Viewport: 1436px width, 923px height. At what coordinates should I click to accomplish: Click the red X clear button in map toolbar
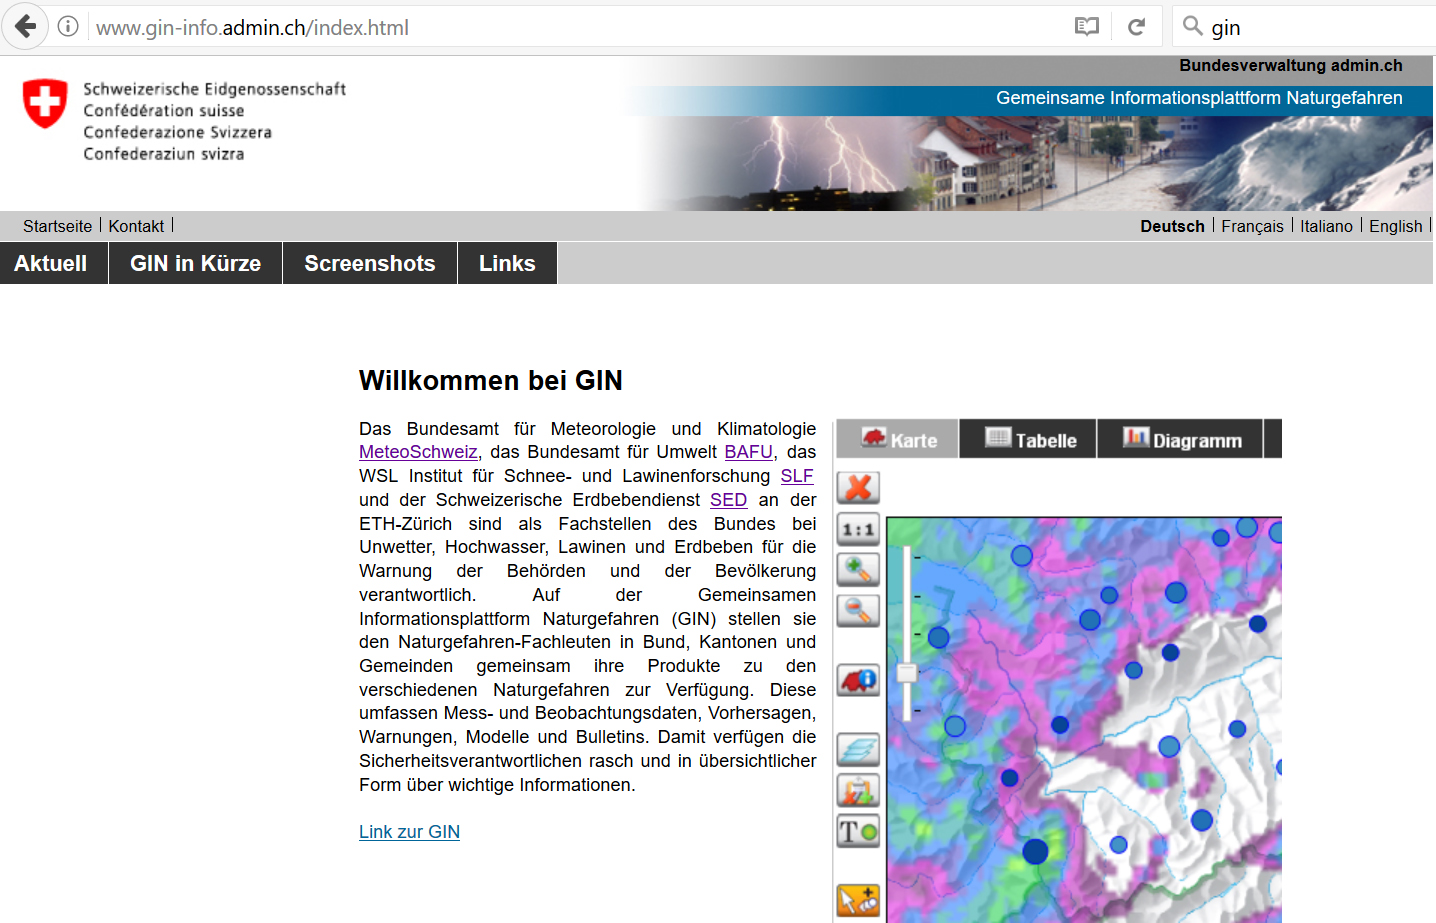[858, 488]
